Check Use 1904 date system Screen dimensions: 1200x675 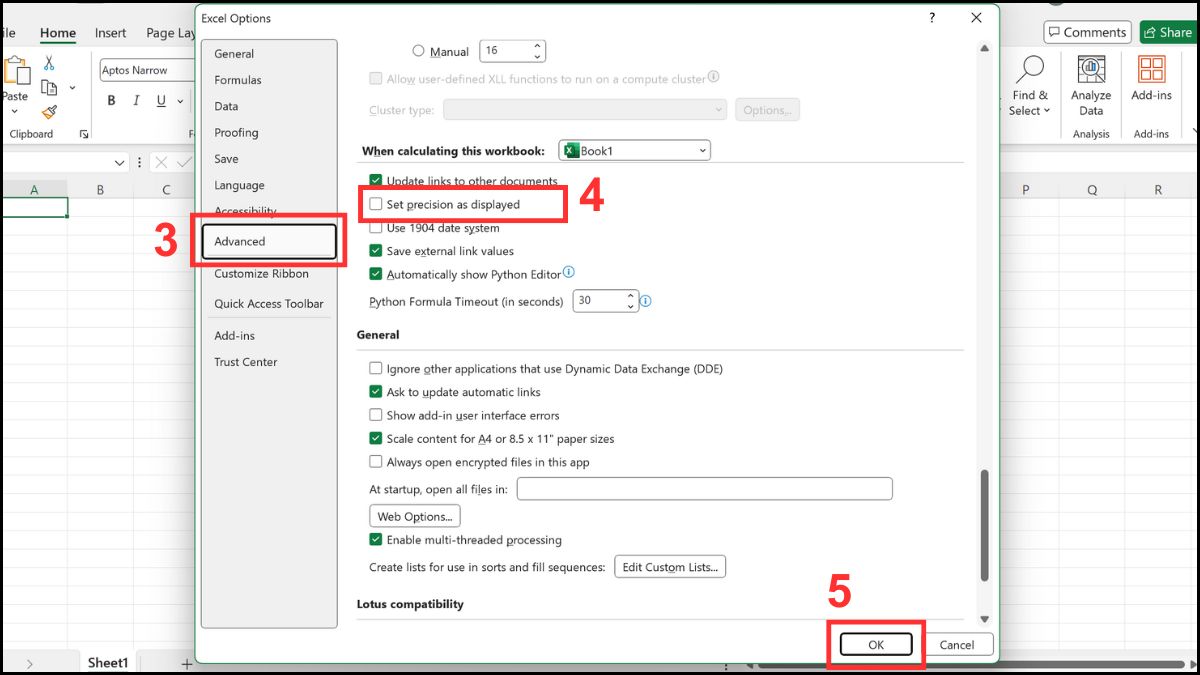click(x=376, y=227)
